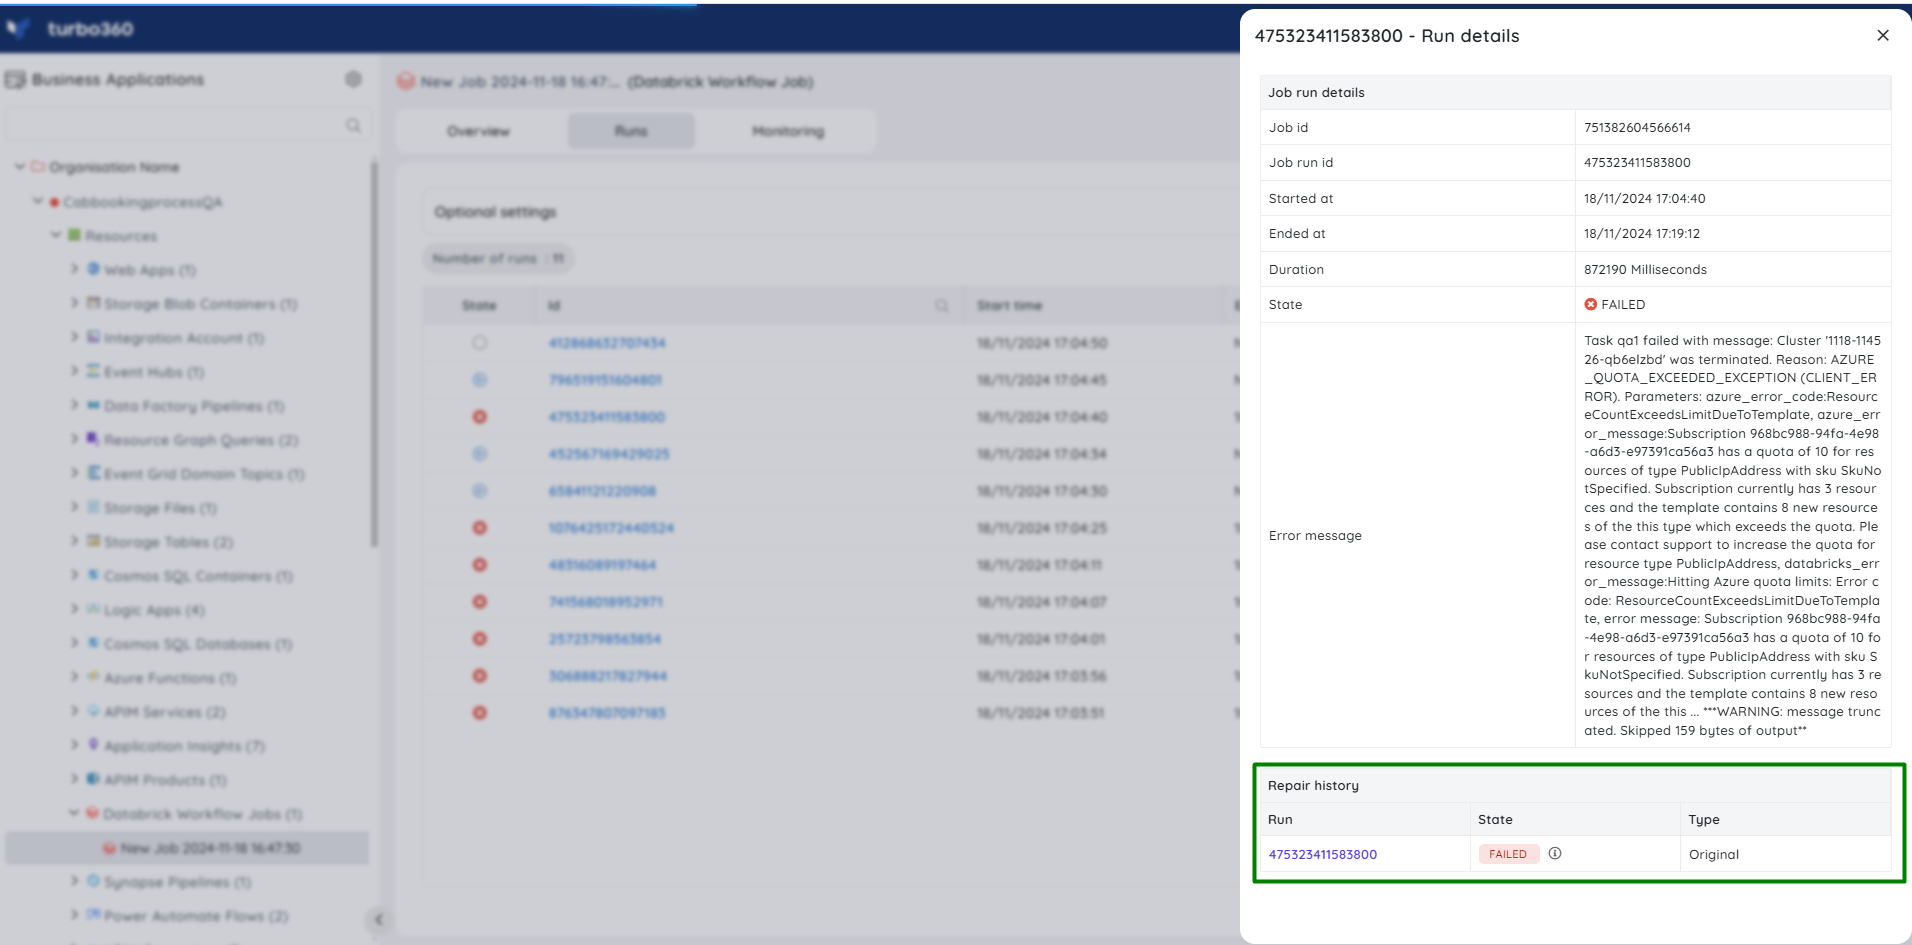Collapse the Organisation Name node

click(20, 167)
